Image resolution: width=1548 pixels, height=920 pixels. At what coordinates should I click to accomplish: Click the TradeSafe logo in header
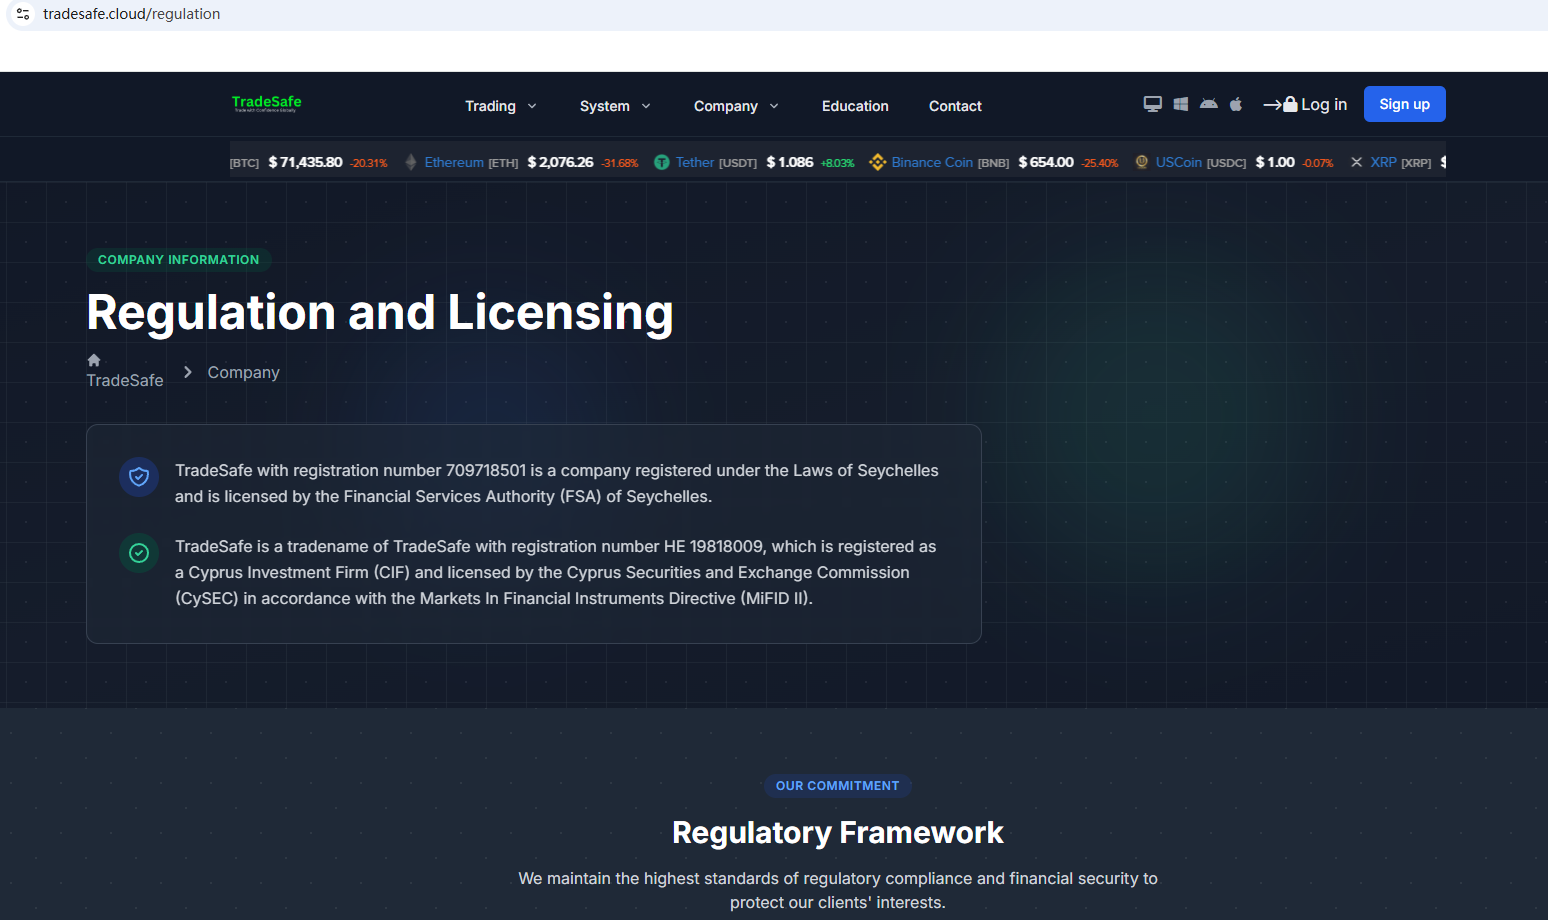266,103
